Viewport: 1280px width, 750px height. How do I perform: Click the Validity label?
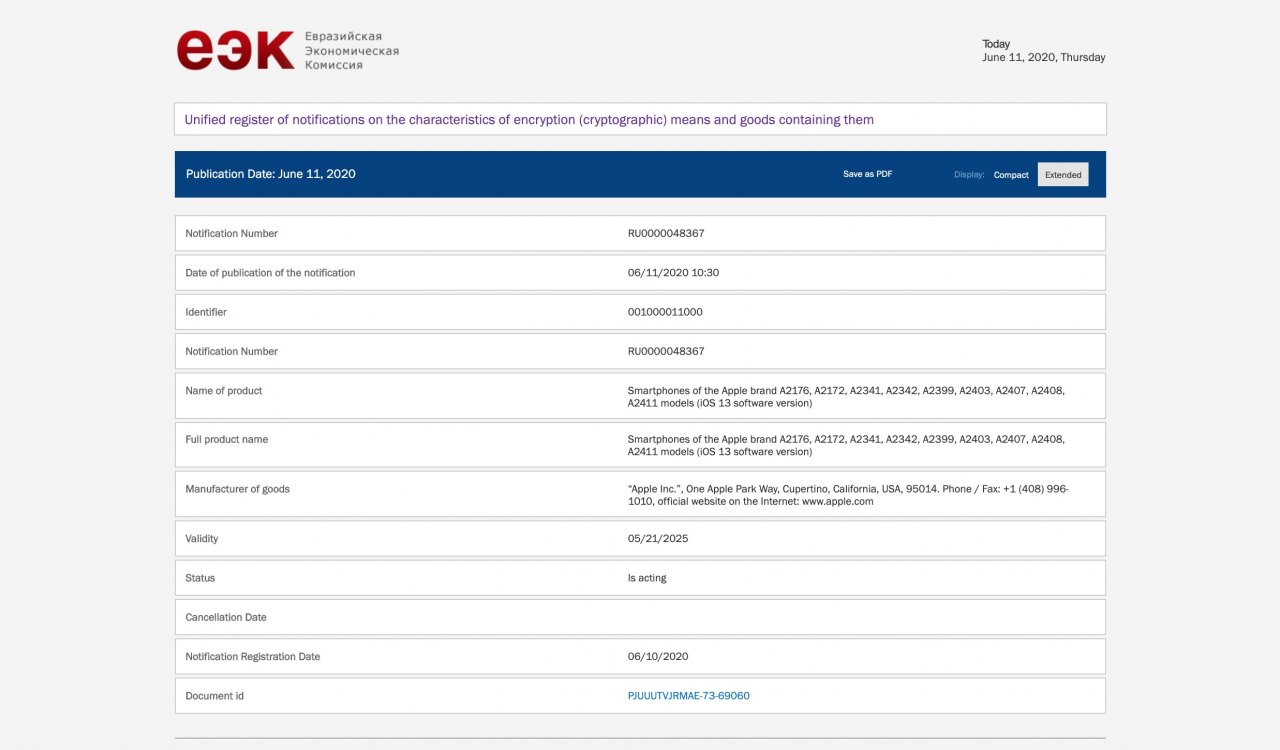pos(202,539)
